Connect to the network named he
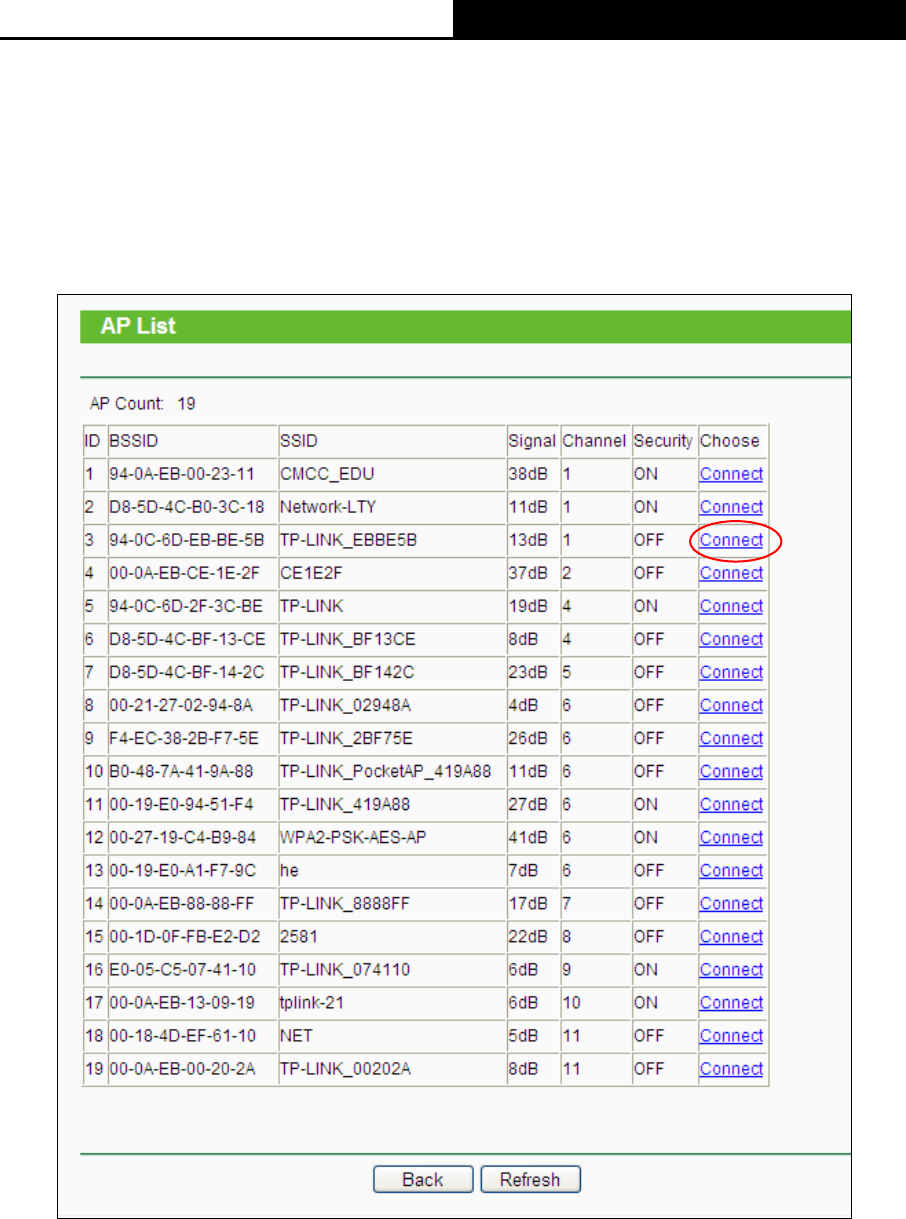Image resolution: width=906 pixels, height=1219 pixels. point(731,870)
